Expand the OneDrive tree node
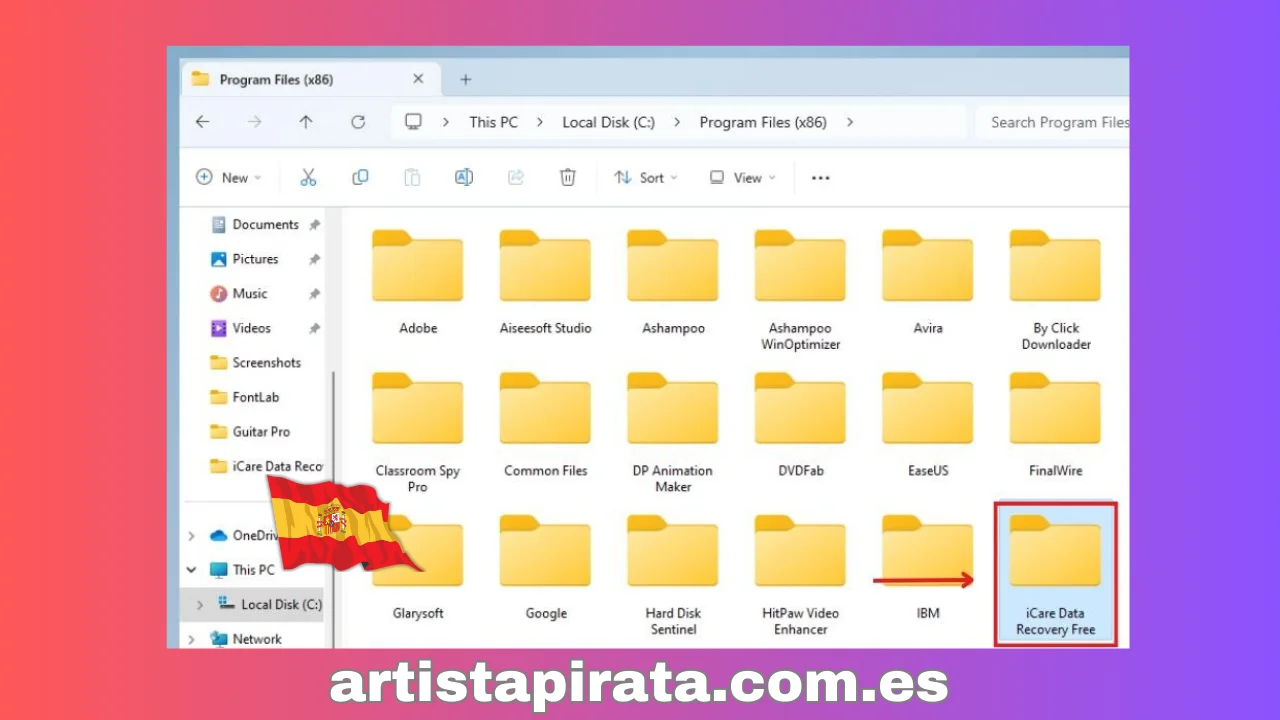This screenshot has height=720, width=1280. pyautogui.click(x=191, y=536)
